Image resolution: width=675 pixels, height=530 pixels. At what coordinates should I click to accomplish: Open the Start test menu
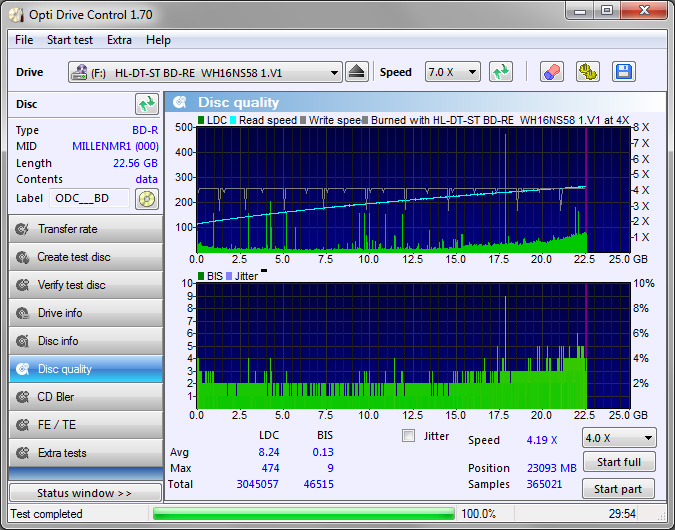pyautogui.click(x=69, y=40)
